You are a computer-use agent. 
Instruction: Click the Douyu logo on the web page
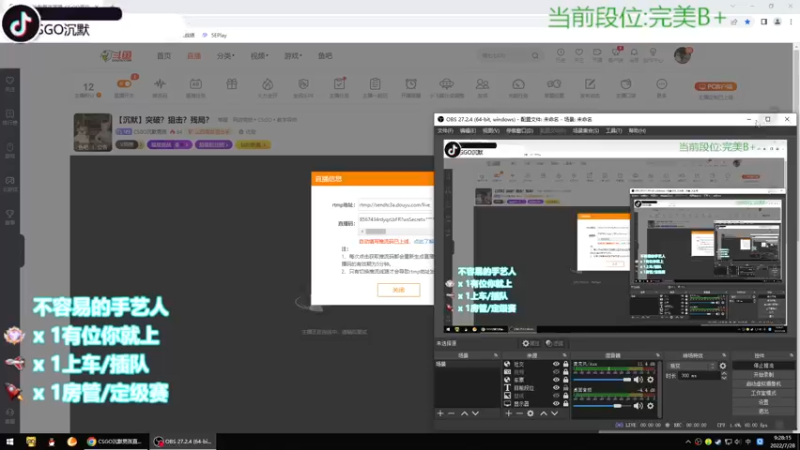117,56
